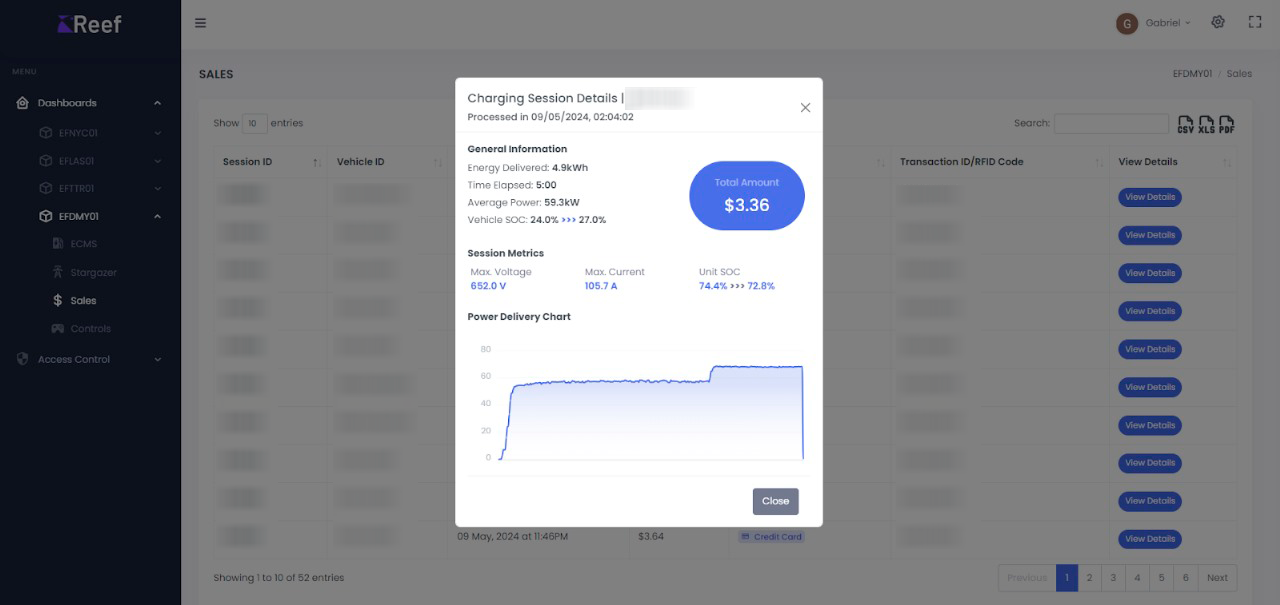Close the charging session dialog with X
1280x605 pixels.
pos(805,108)
